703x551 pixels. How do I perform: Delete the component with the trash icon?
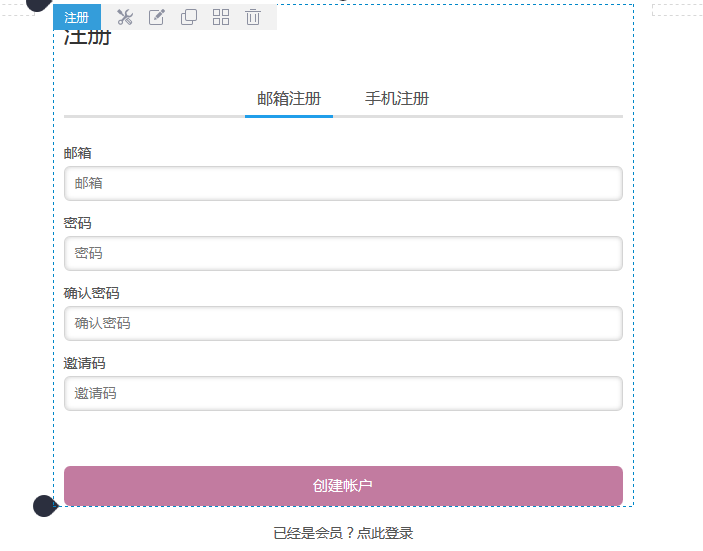coord(253,17)
